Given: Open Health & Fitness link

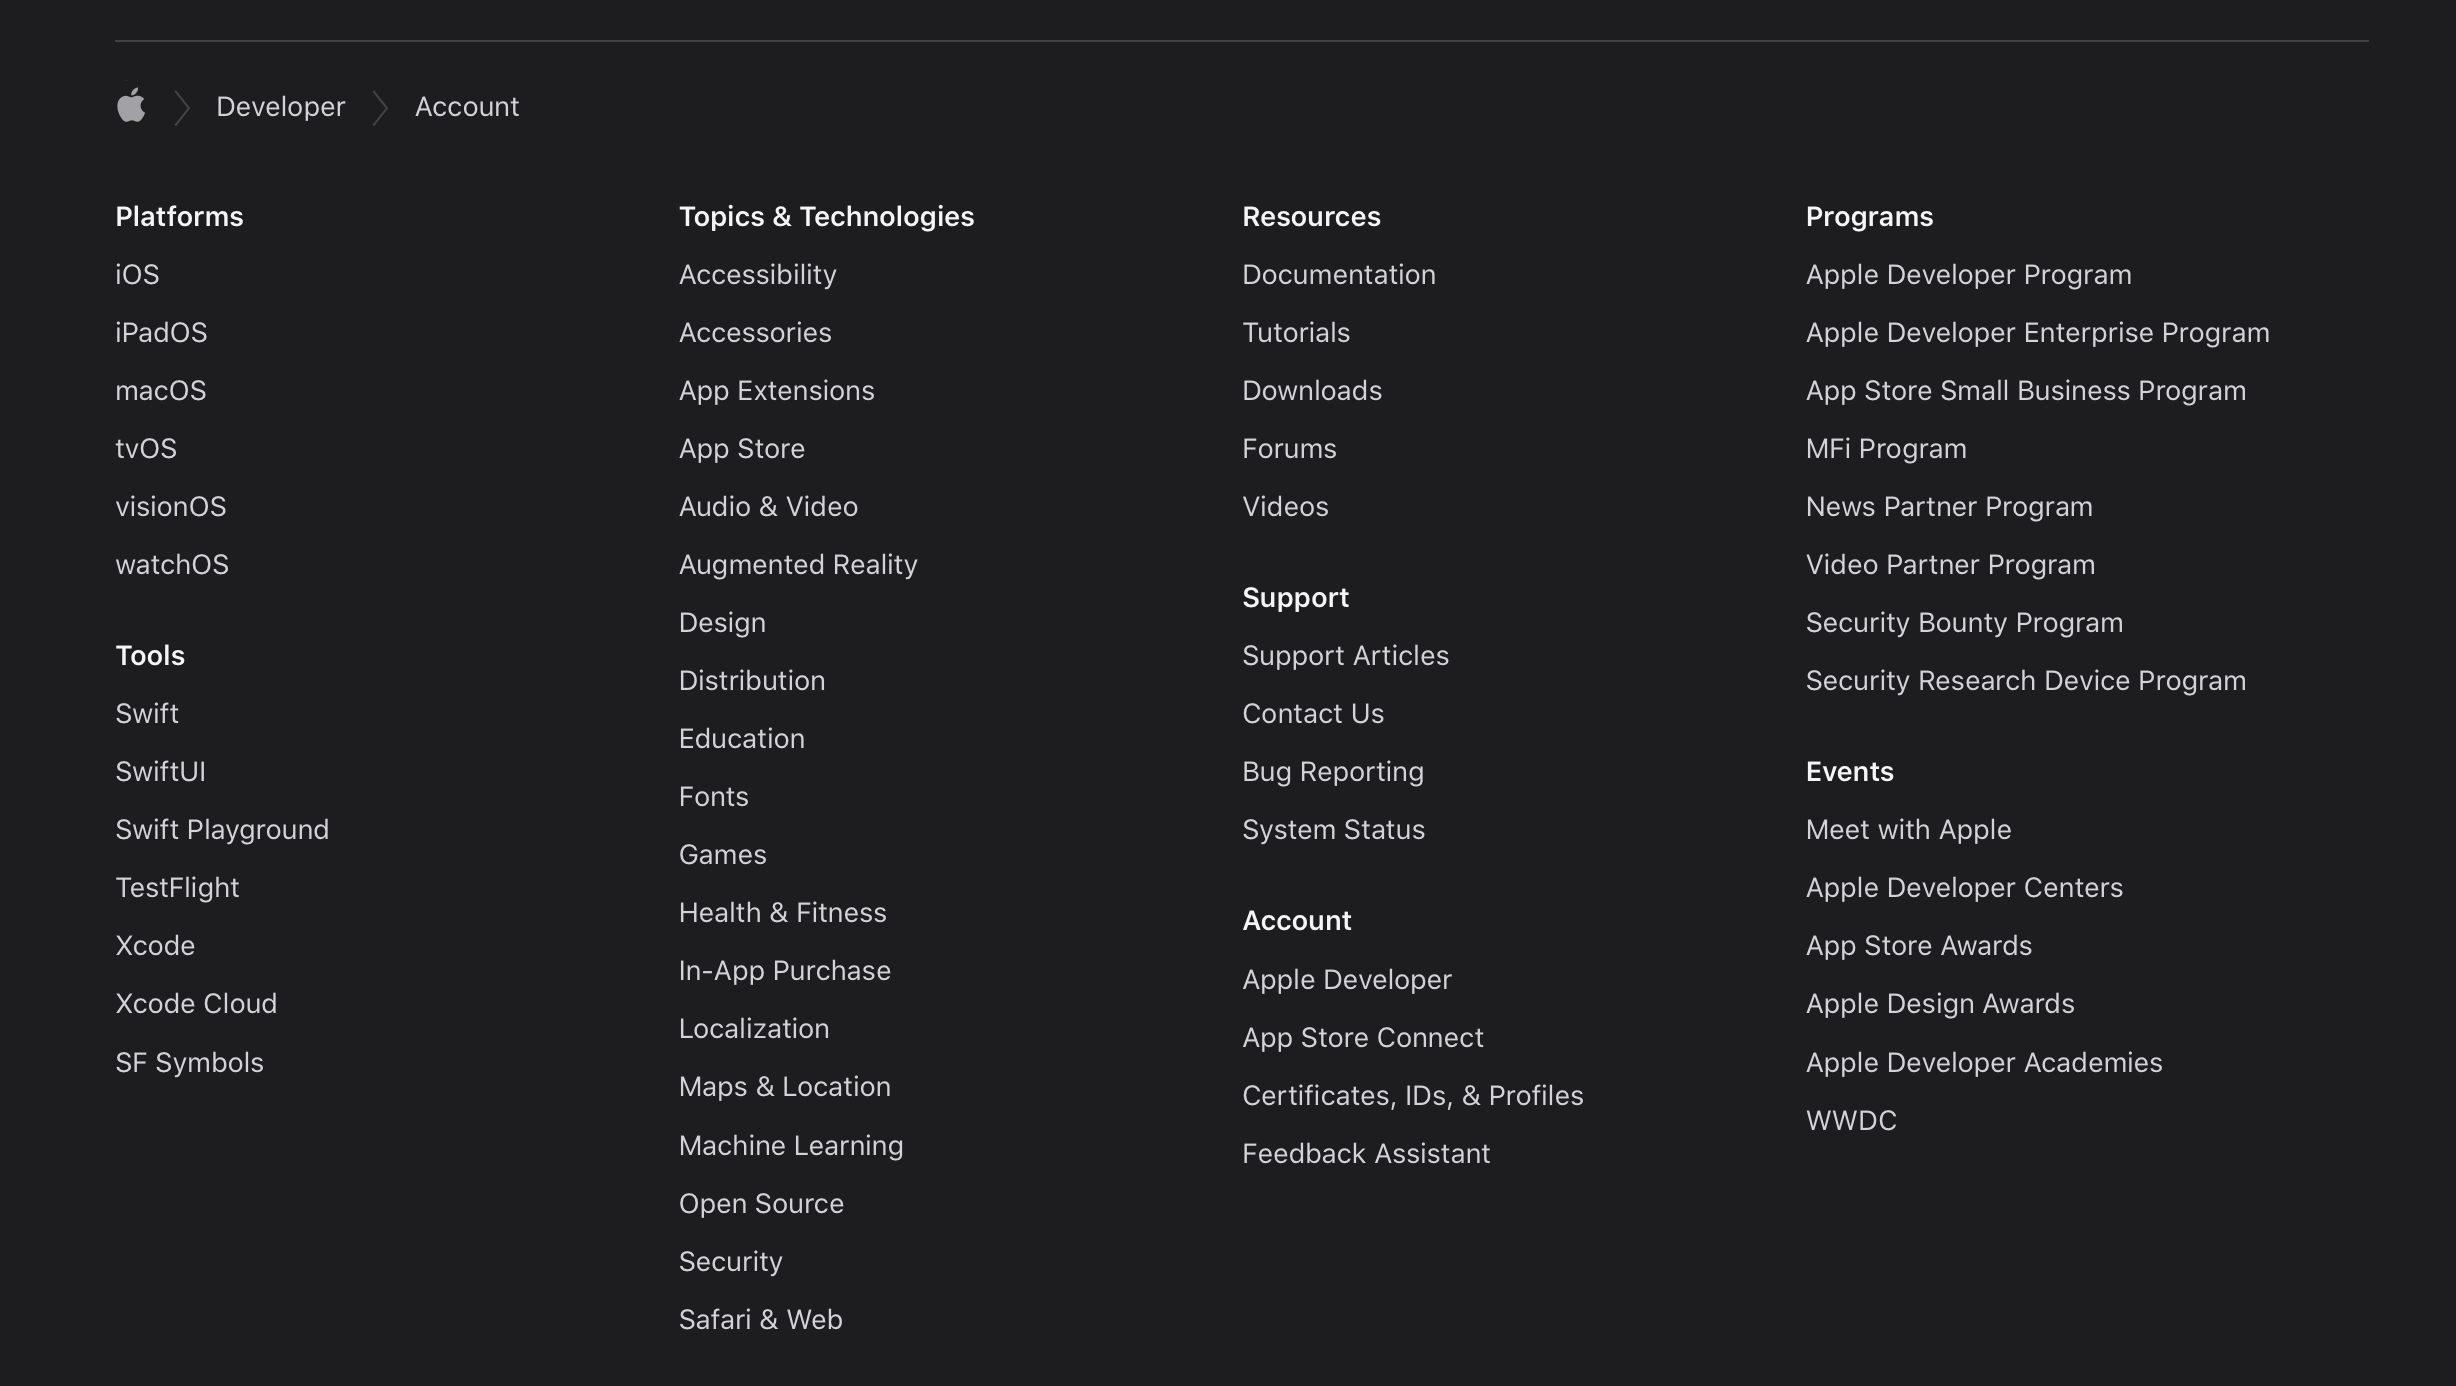Looking at the screenshot, I should click(x=783, y=912).
